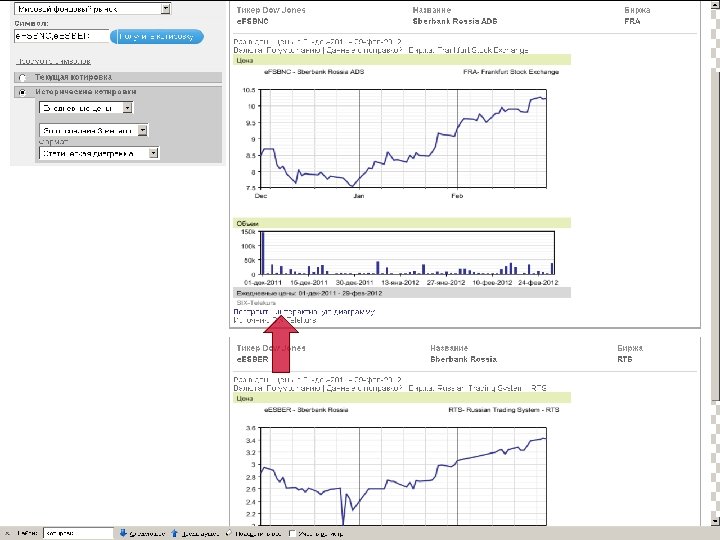Click the Текущая котировка label text
The width and height of the screenshot is (720, 540).
pos(73,77)
